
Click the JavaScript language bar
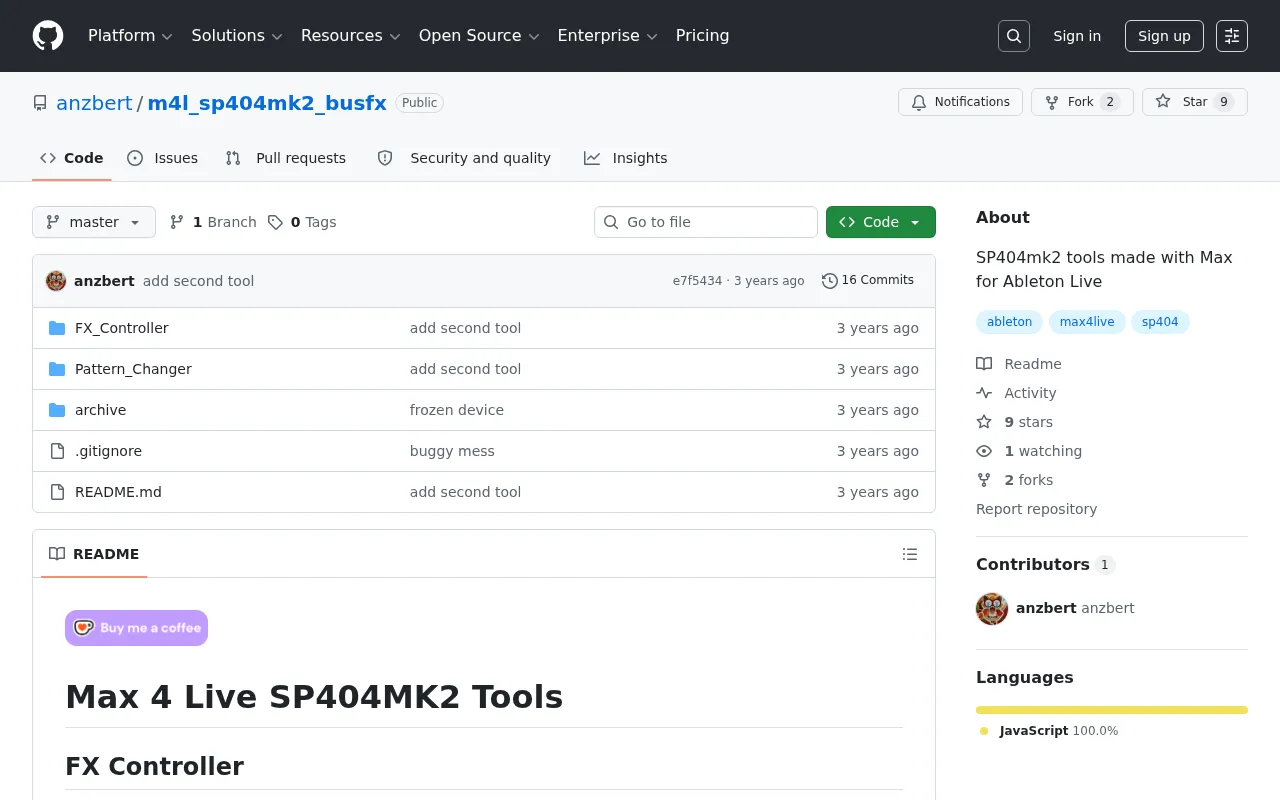tap(1112, 710)
